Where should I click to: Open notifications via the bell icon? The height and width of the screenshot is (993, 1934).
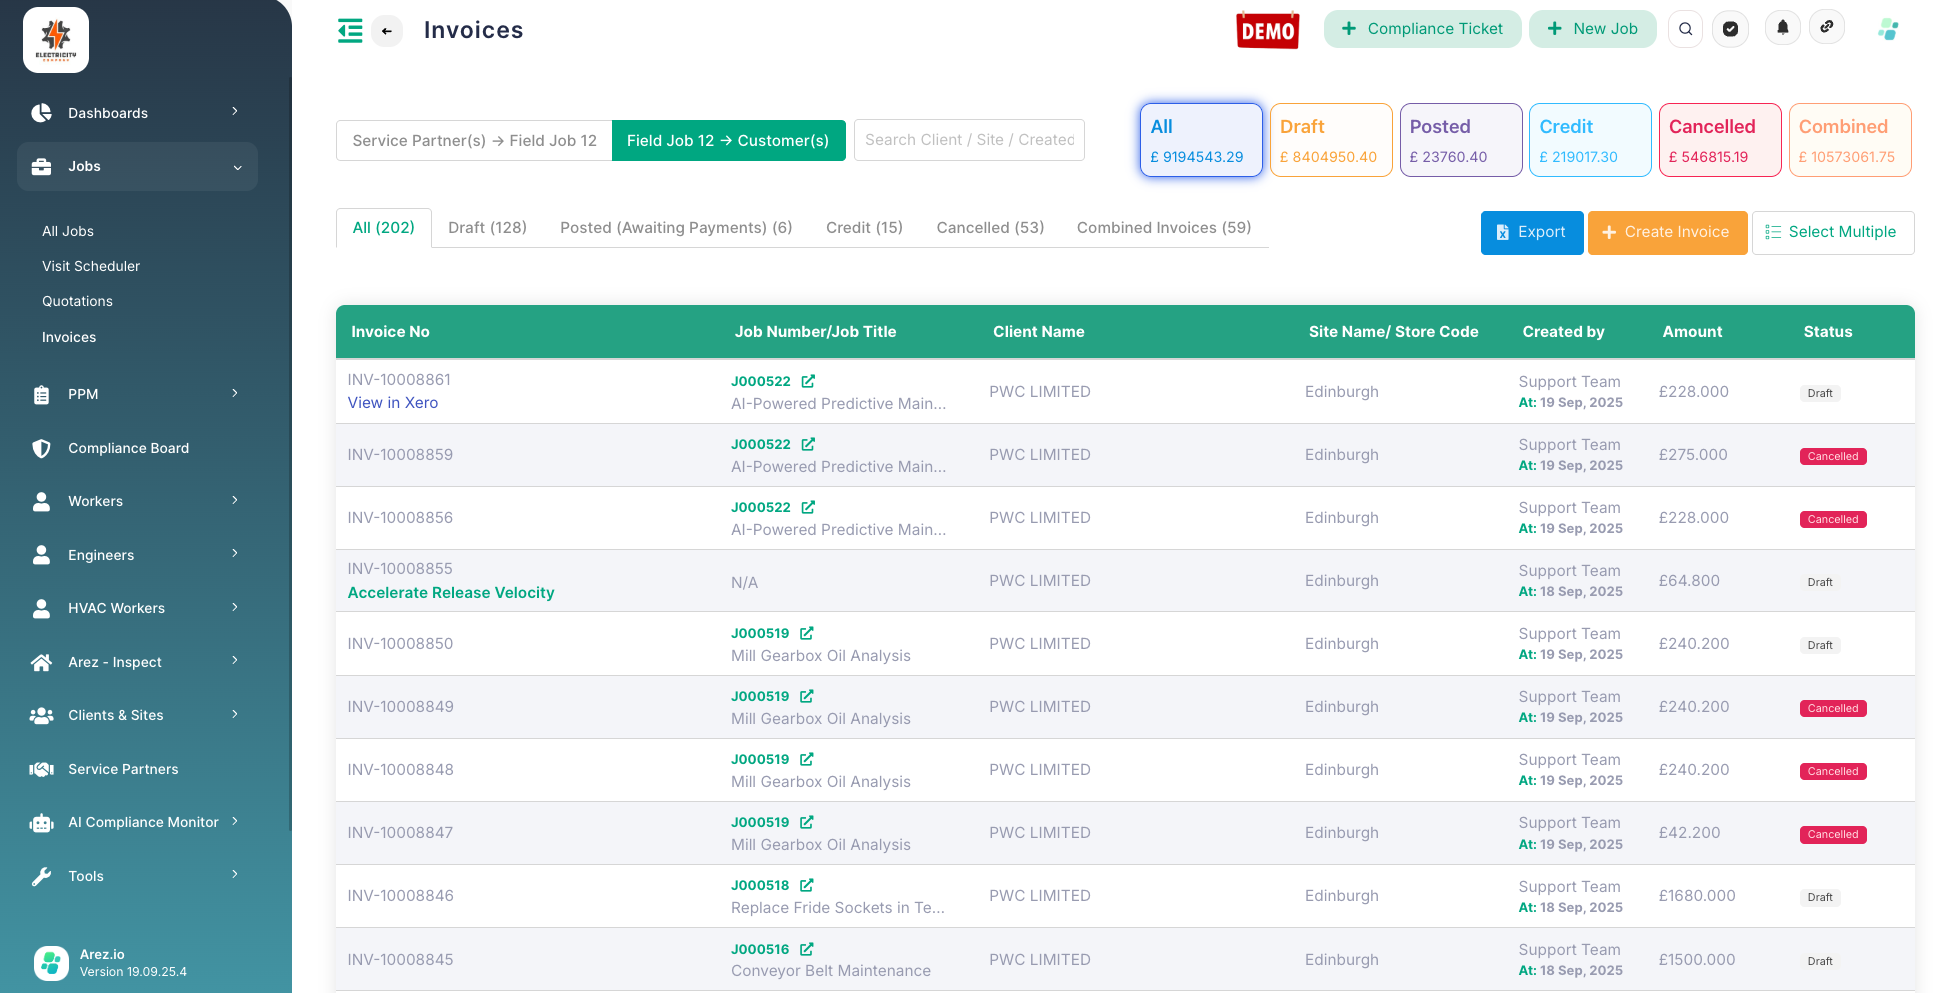coord(1782,28)
